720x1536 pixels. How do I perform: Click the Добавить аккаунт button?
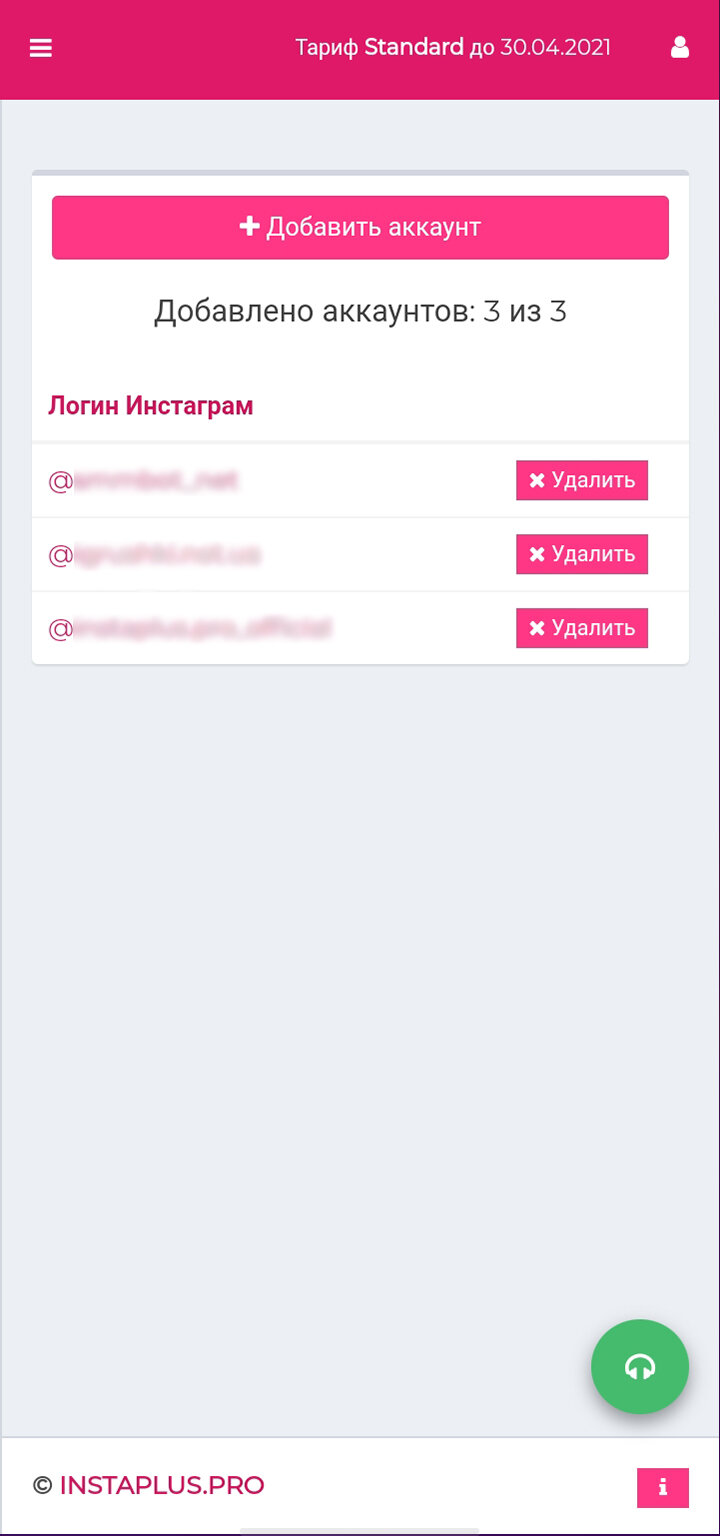click(360, 227)
